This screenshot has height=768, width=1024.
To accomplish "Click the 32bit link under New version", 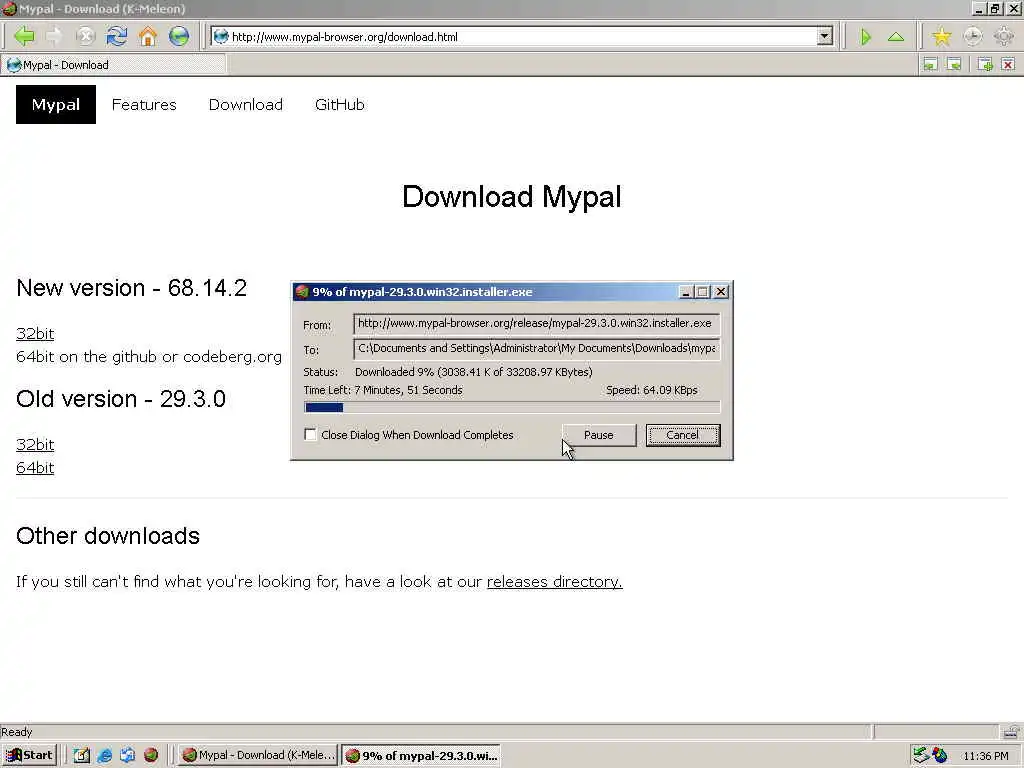I will coord(35,334).
